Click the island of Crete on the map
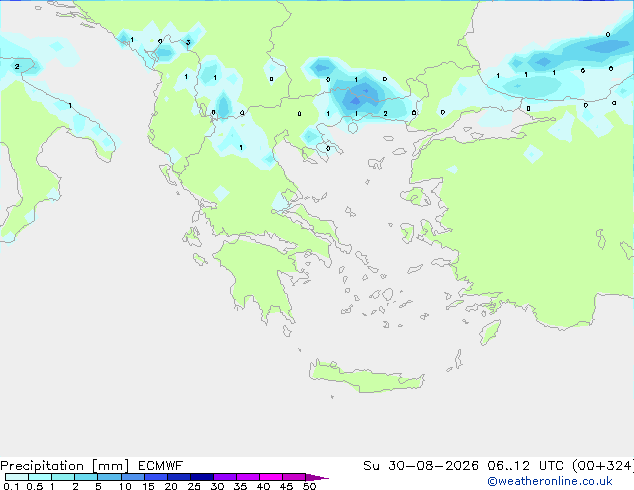Image resolution: width=634 pixels, height=490 pixels. [x=366, y=378]
